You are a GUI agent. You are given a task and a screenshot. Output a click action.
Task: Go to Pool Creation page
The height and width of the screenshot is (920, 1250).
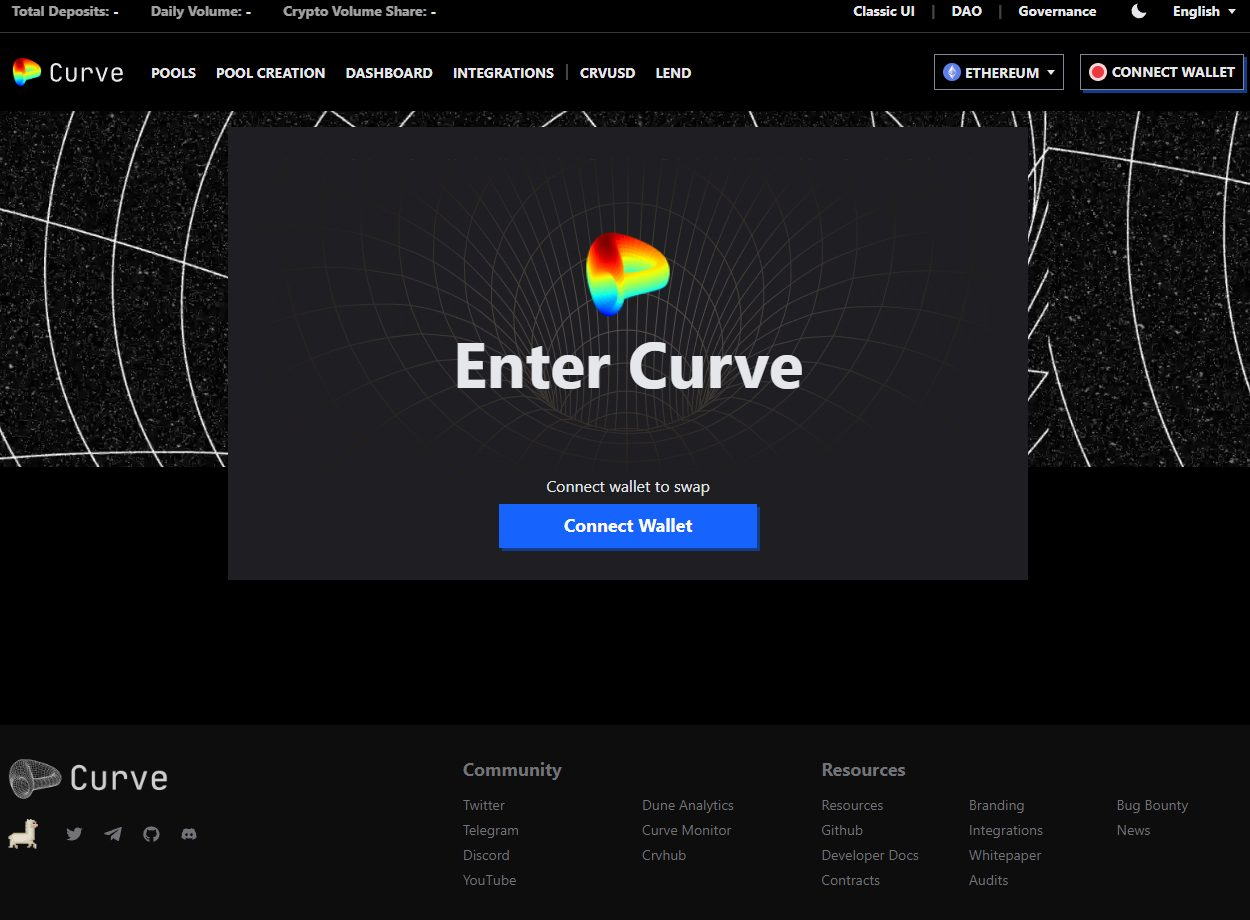point(270,73)
